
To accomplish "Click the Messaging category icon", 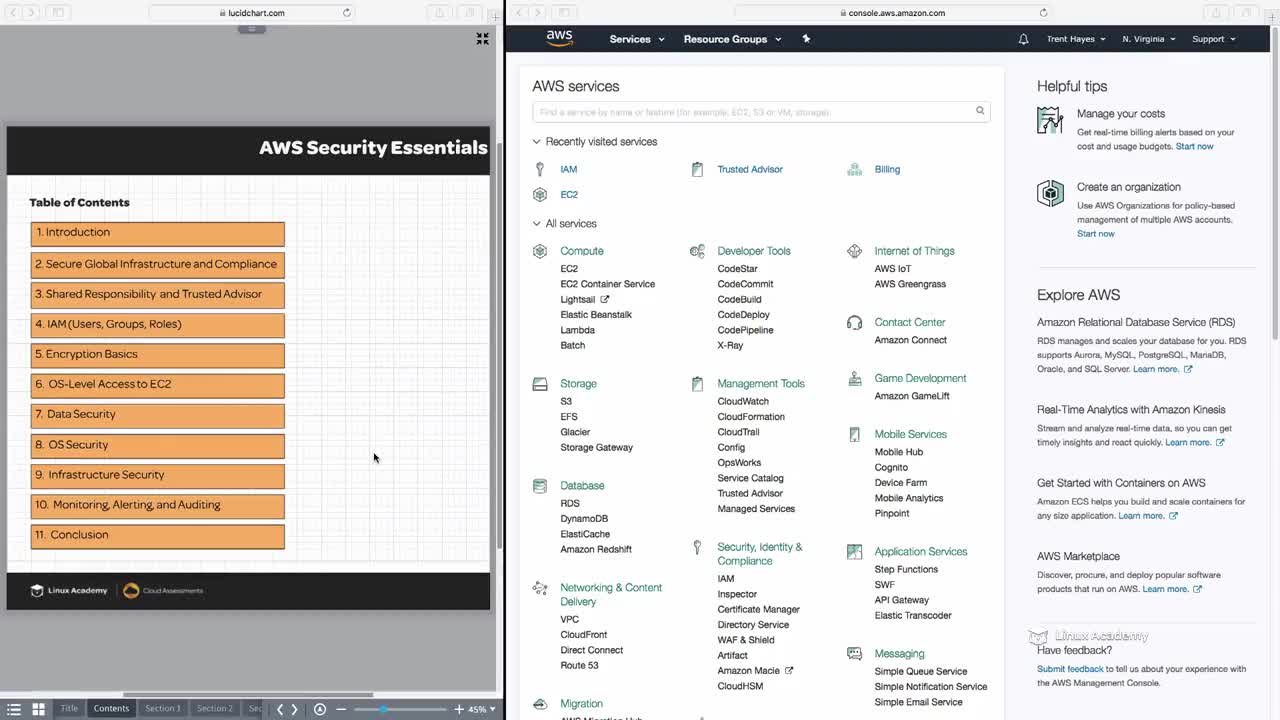I will (x=854, y=654).
